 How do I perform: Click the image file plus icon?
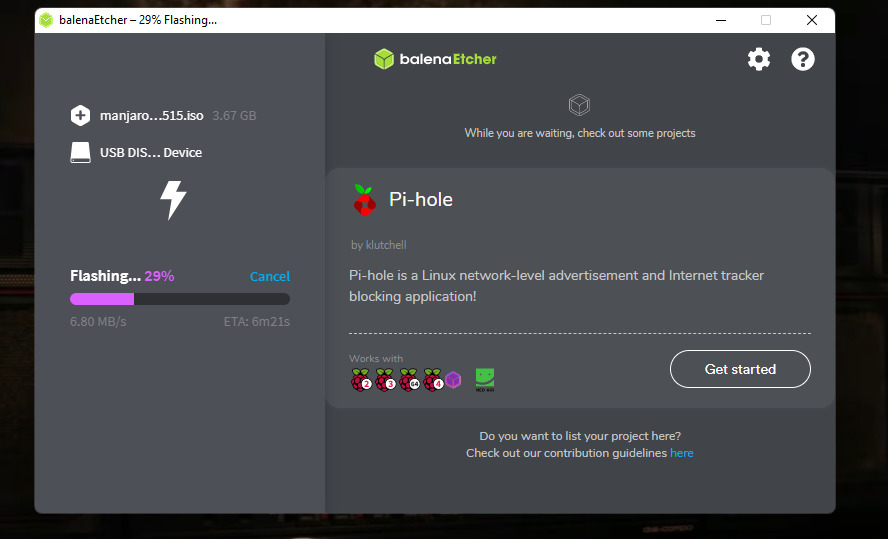click(80, 116)
